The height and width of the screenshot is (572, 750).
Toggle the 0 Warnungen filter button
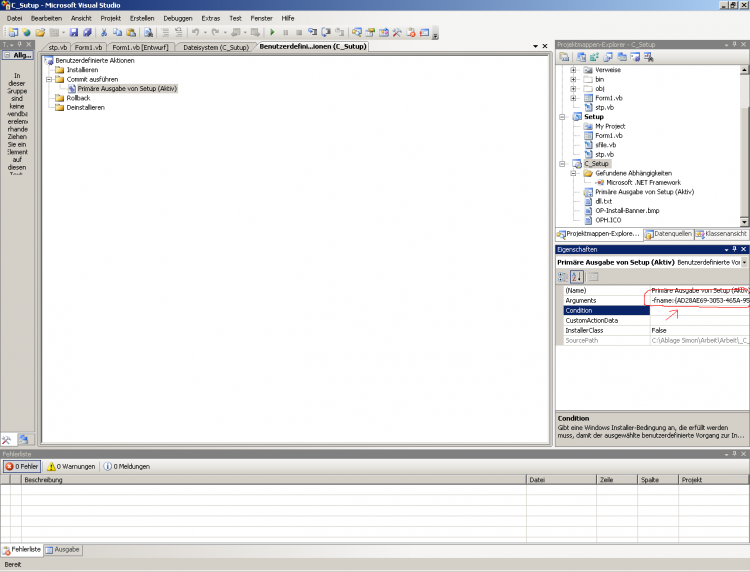(x=71, y=466)
